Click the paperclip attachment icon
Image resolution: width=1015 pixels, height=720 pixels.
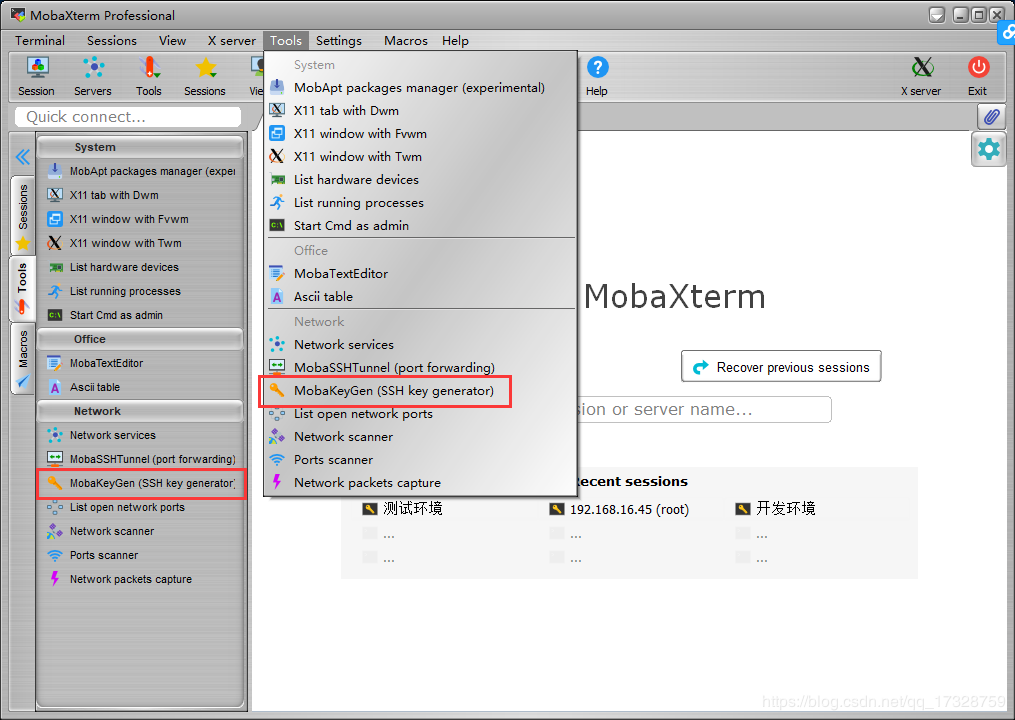pyautogui.click(x=991, y=117)
